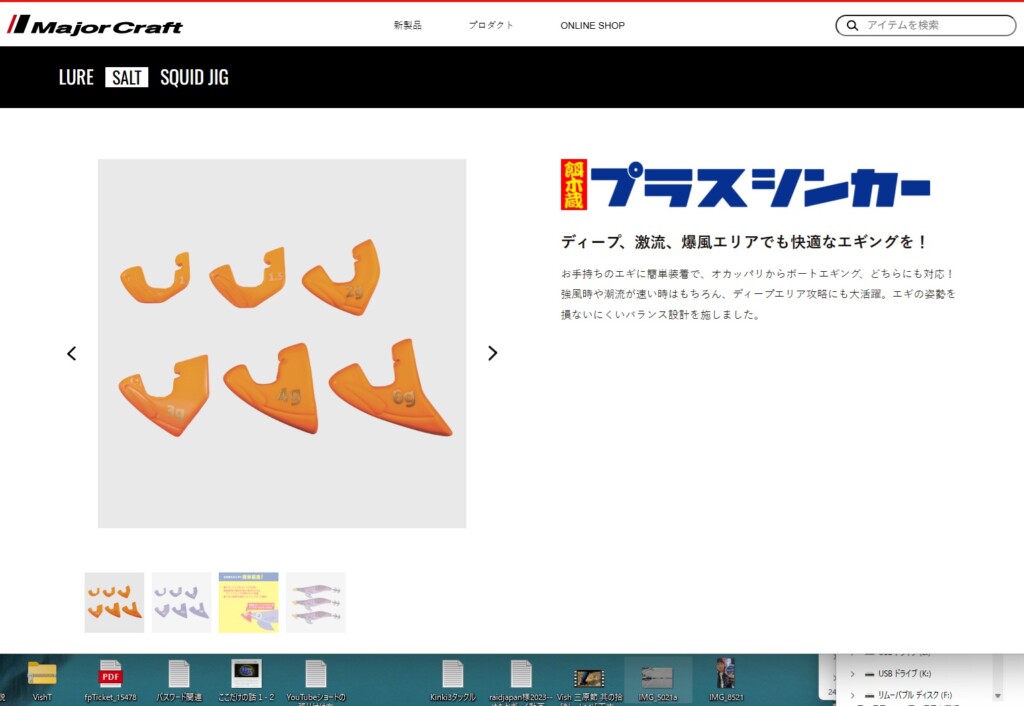Open the VishT folder on desktop

[x=42, y=674]
